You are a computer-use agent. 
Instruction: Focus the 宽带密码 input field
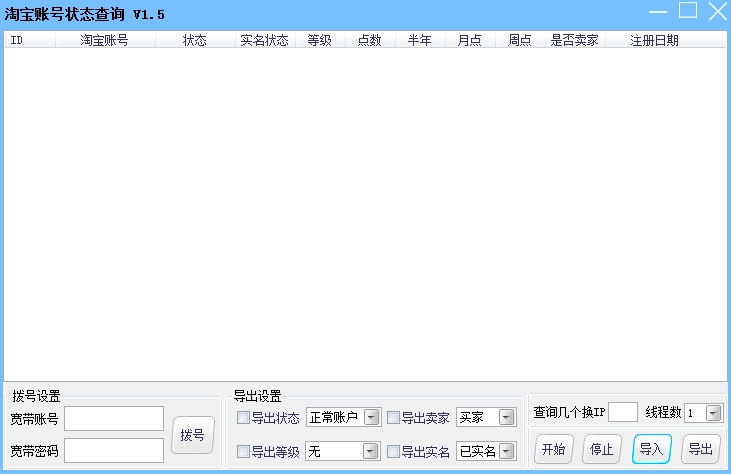[x=114, y=450]
